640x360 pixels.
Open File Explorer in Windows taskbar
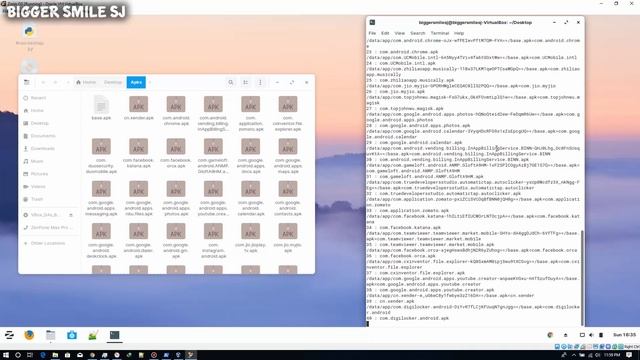pos(55,355)
